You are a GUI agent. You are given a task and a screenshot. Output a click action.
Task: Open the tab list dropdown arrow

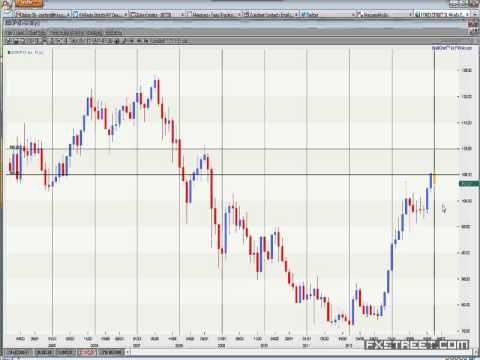tap(474, 14)
